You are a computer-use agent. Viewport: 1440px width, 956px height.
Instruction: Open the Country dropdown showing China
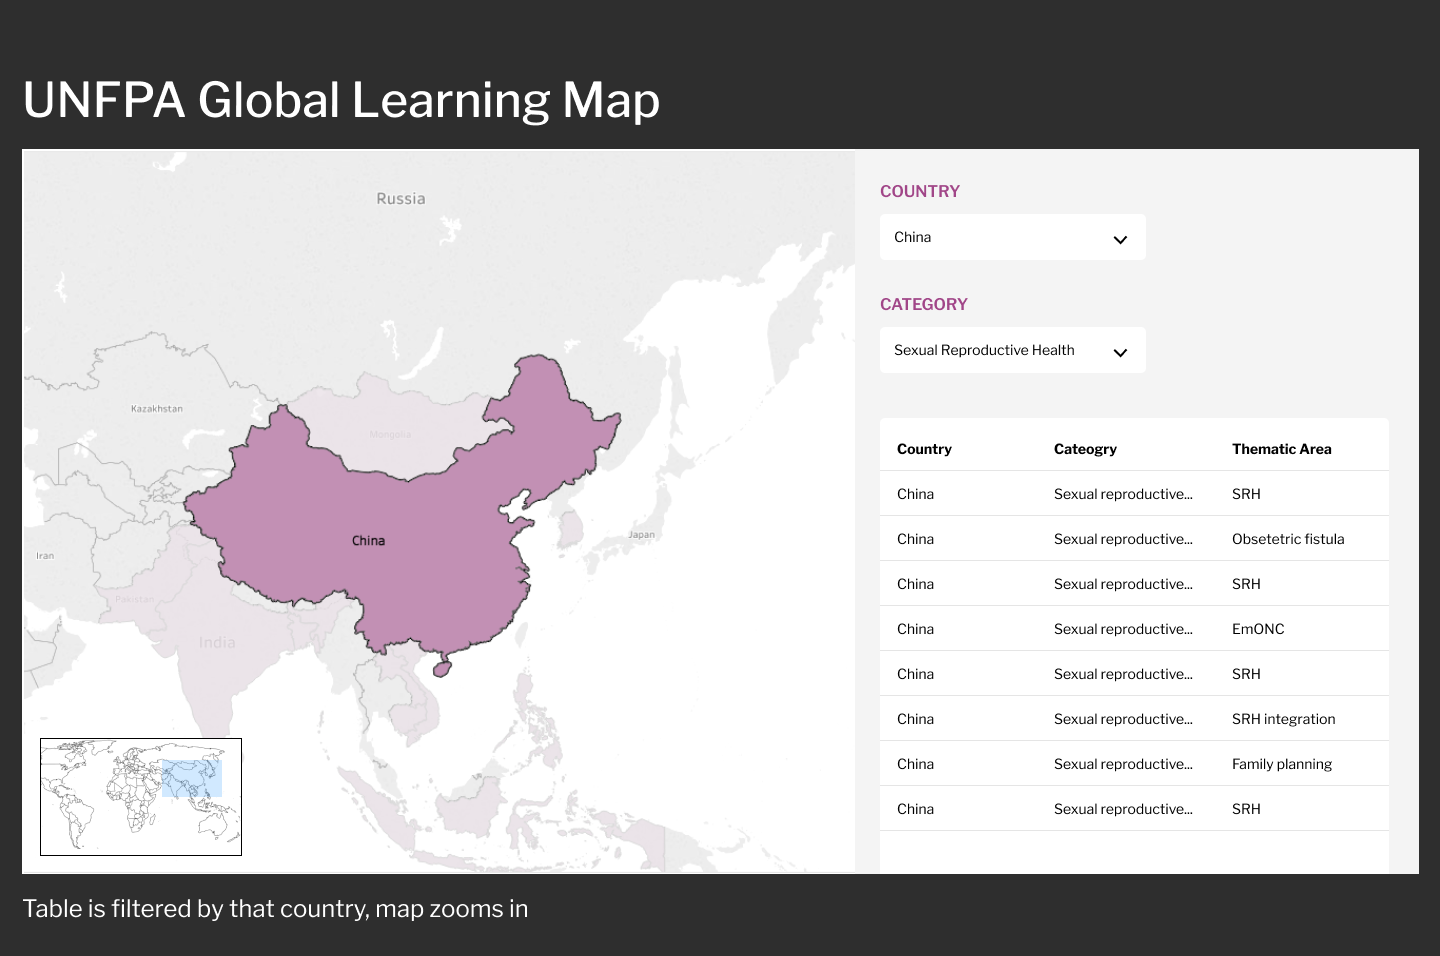(x=1012, y=237)
